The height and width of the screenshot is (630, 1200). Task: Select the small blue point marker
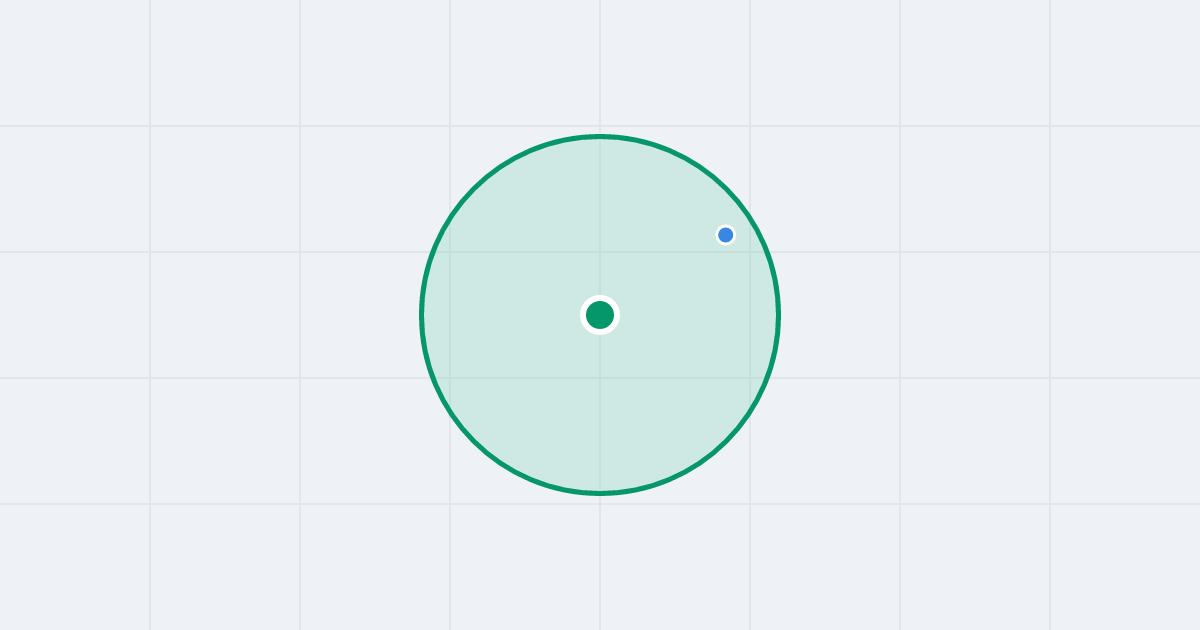[726, 235]
